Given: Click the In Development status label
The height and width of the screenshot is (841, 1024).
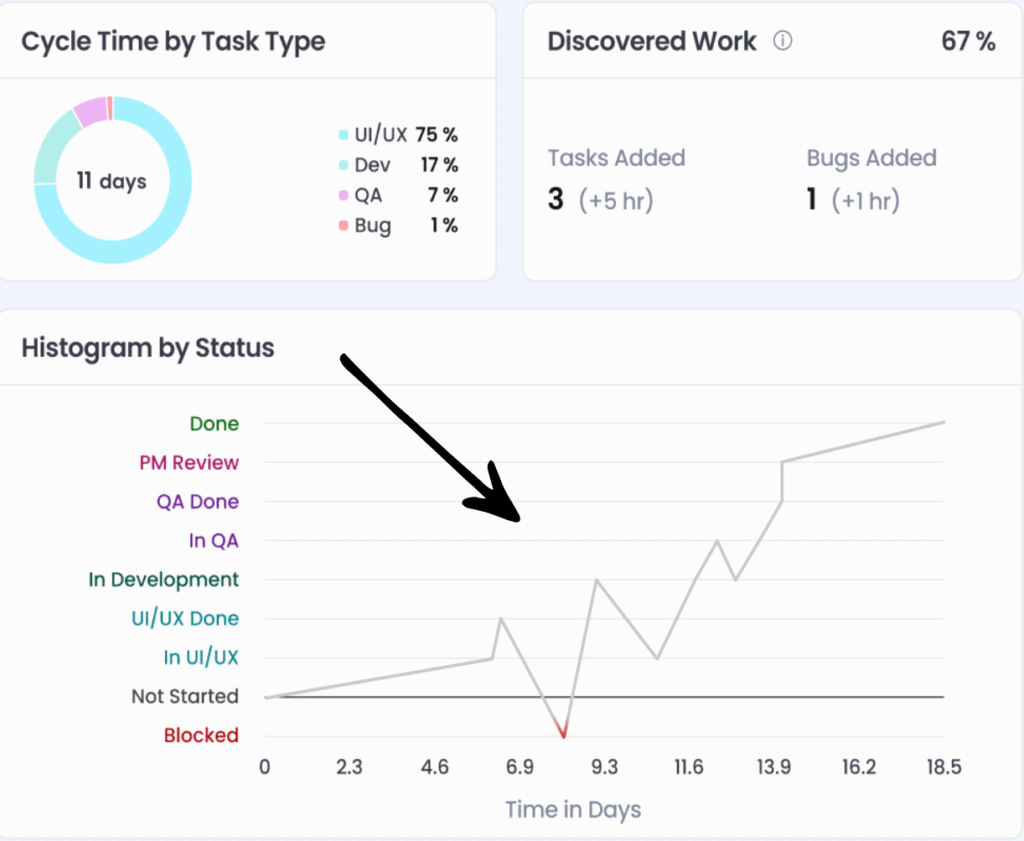Looking at the screenshot, I should click(164, 579).
